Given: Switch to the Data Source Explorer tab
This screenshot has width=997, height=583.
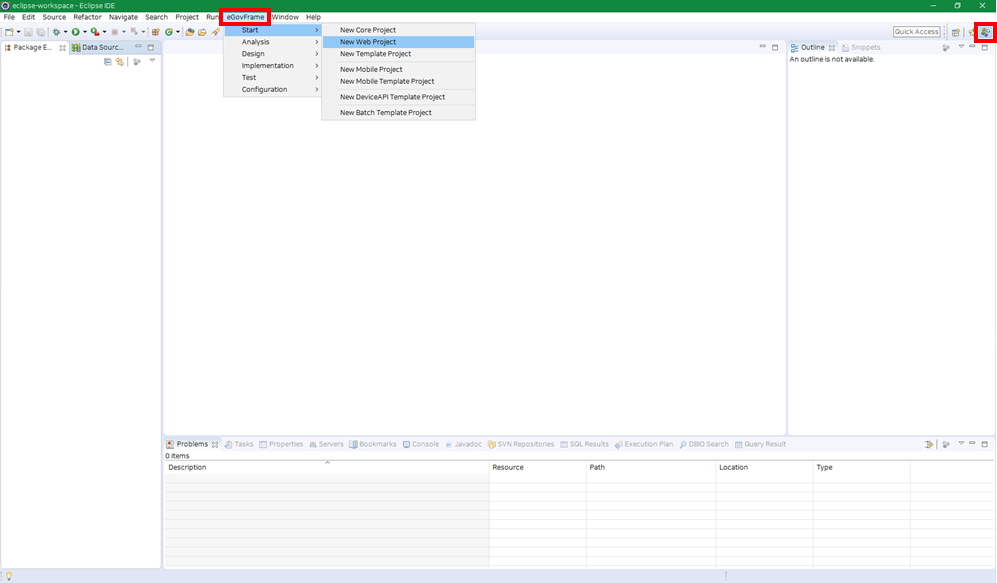Looking at the screenshot, I should [x=98, y=48].
